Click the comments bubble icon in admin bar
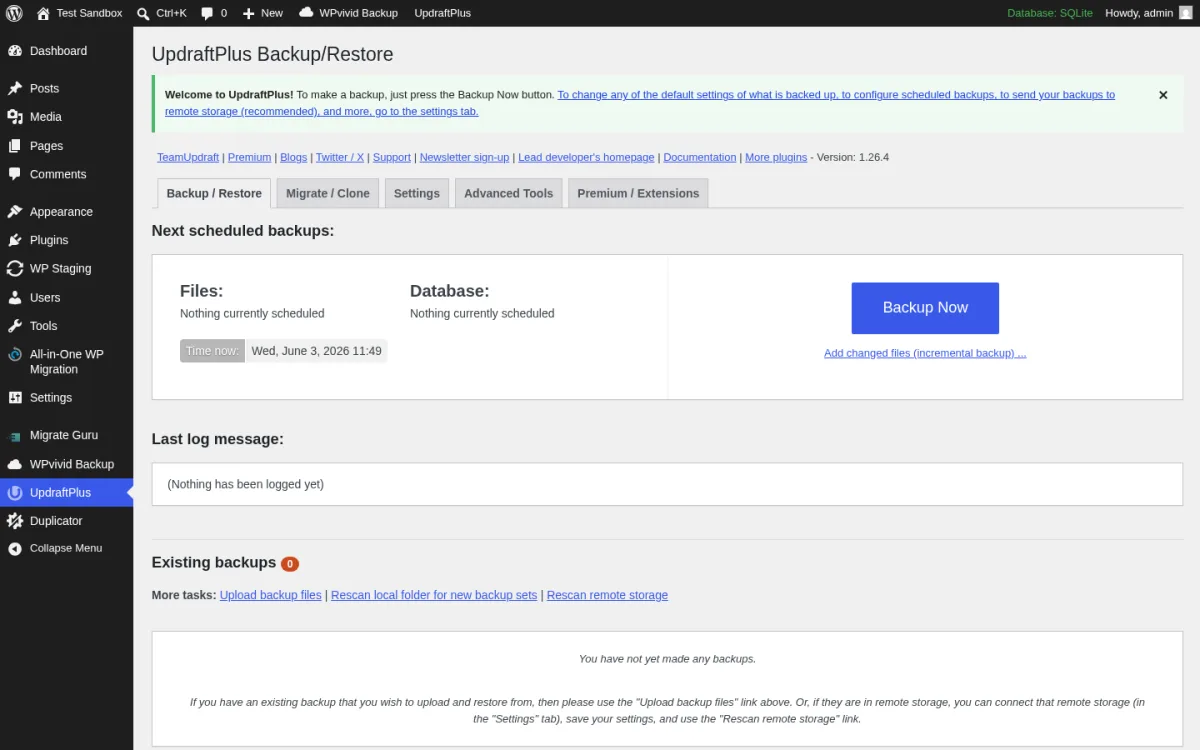The image size is (1200, 750). coord(206,13)
